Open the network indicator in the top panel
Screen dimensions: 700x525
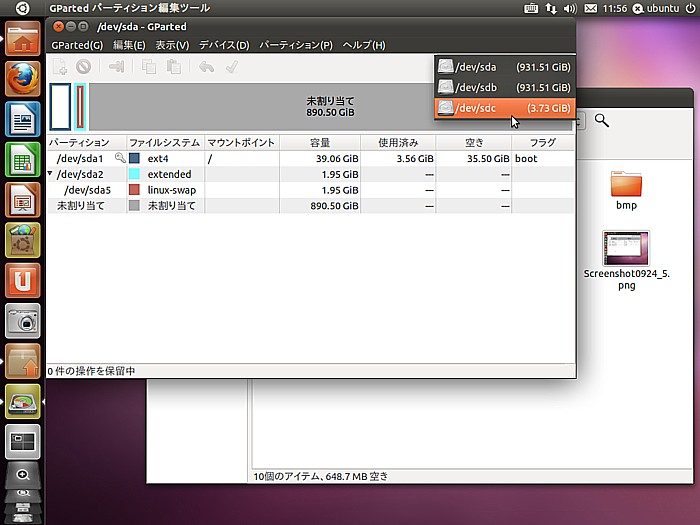[551, 8]
